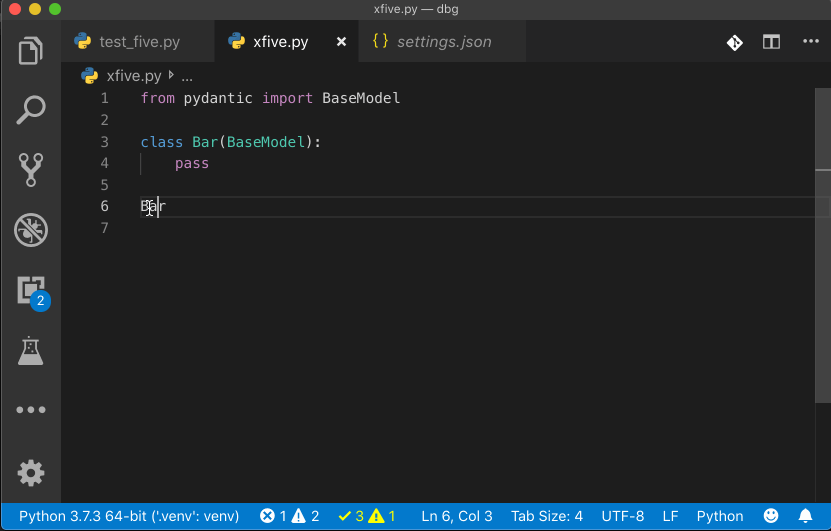Expand the breadcrumb ellipsis symbol list
Viewport: 831px width, 531px height.
pyautogui.click(x=187, y=77)
